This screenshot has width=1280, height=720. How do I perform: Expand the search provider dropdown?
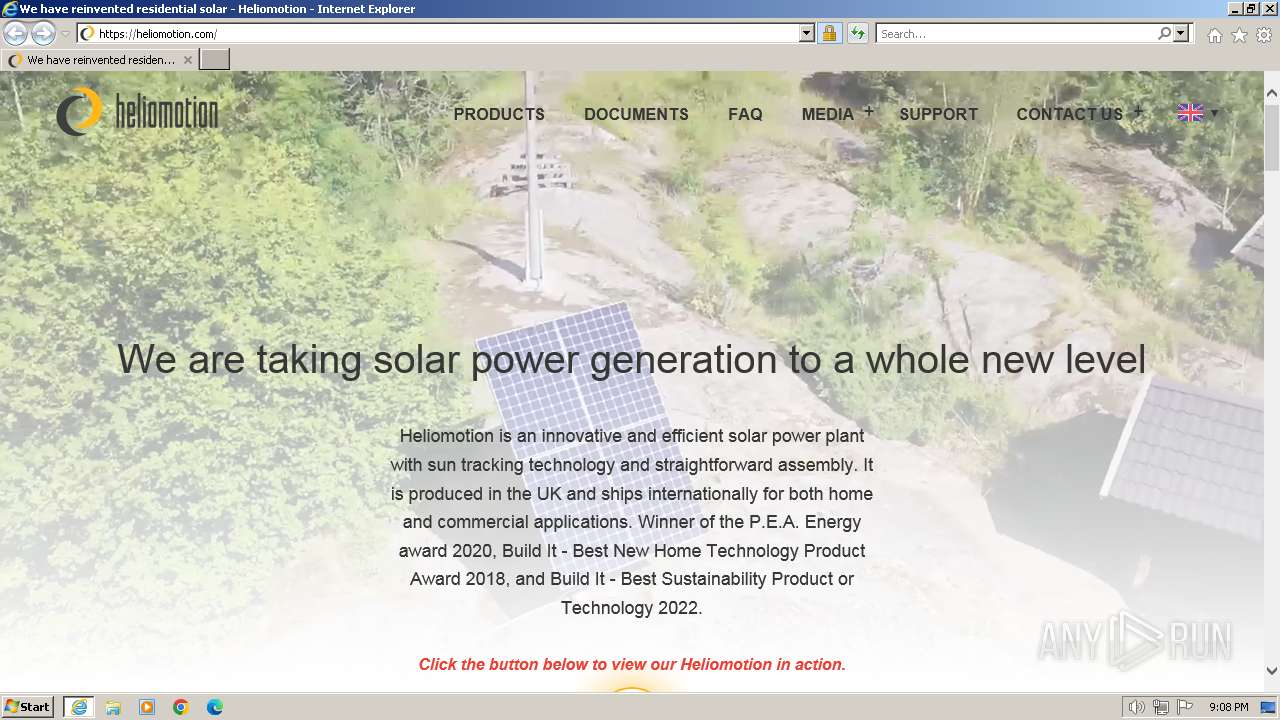1181,33
